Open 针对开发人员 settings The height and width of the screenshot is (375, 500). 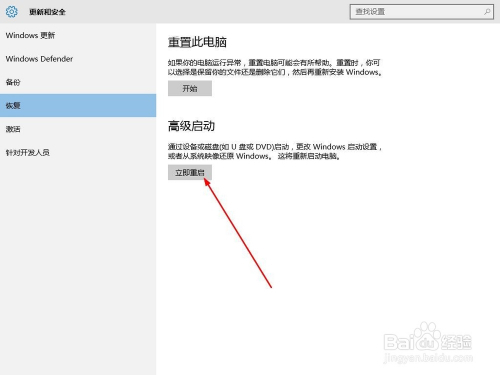pos(78,153)
